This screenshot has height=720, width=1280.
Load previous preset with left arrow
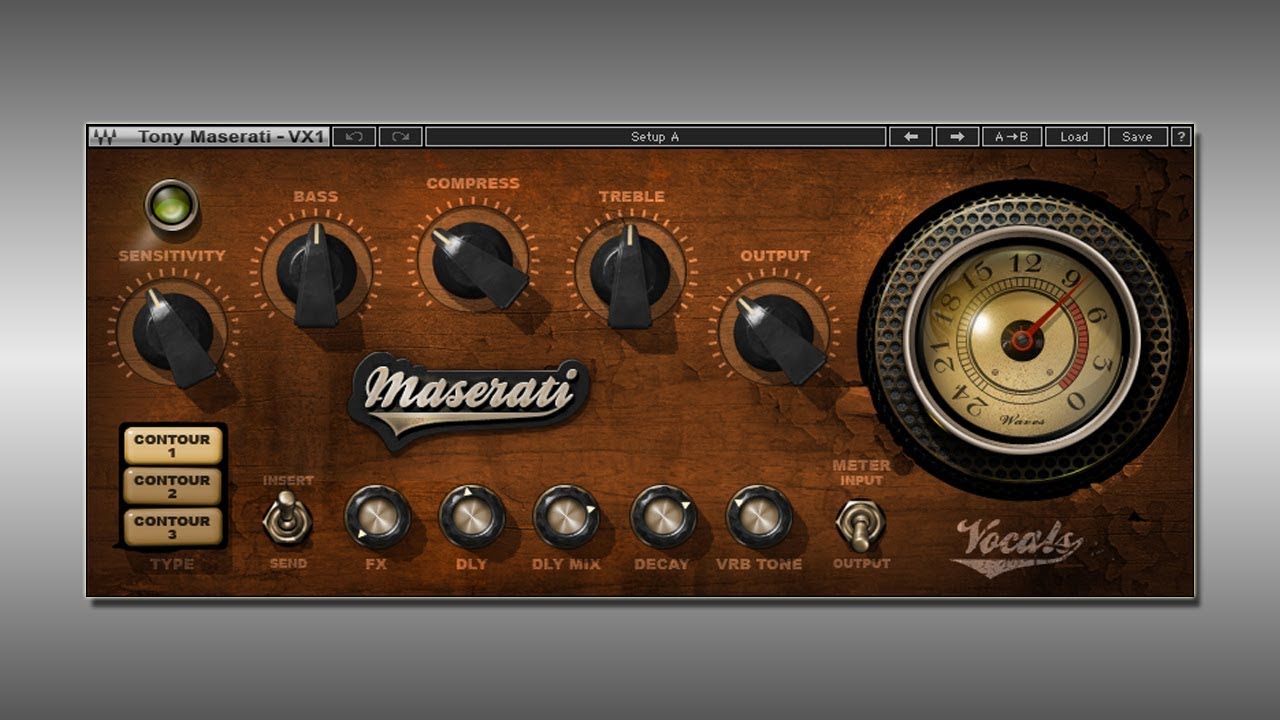(911, 137)
